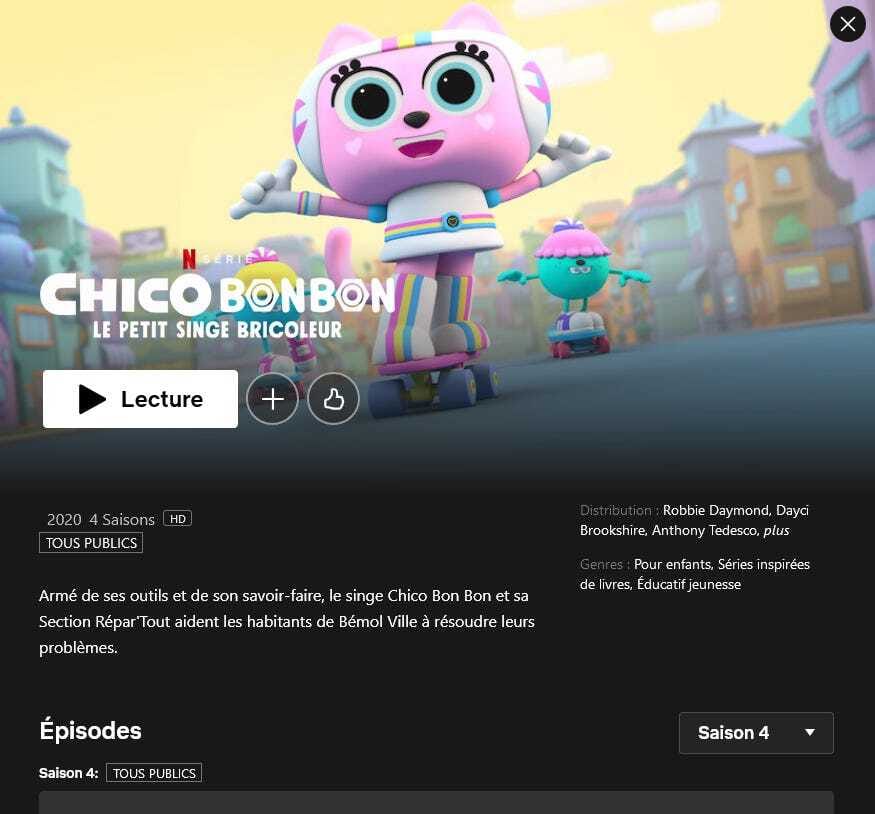Viewport: 875px width, 814px height.
Task: Click the Saison 4 TOUS PUBLICS rating badge
Action: pos(154,773)
